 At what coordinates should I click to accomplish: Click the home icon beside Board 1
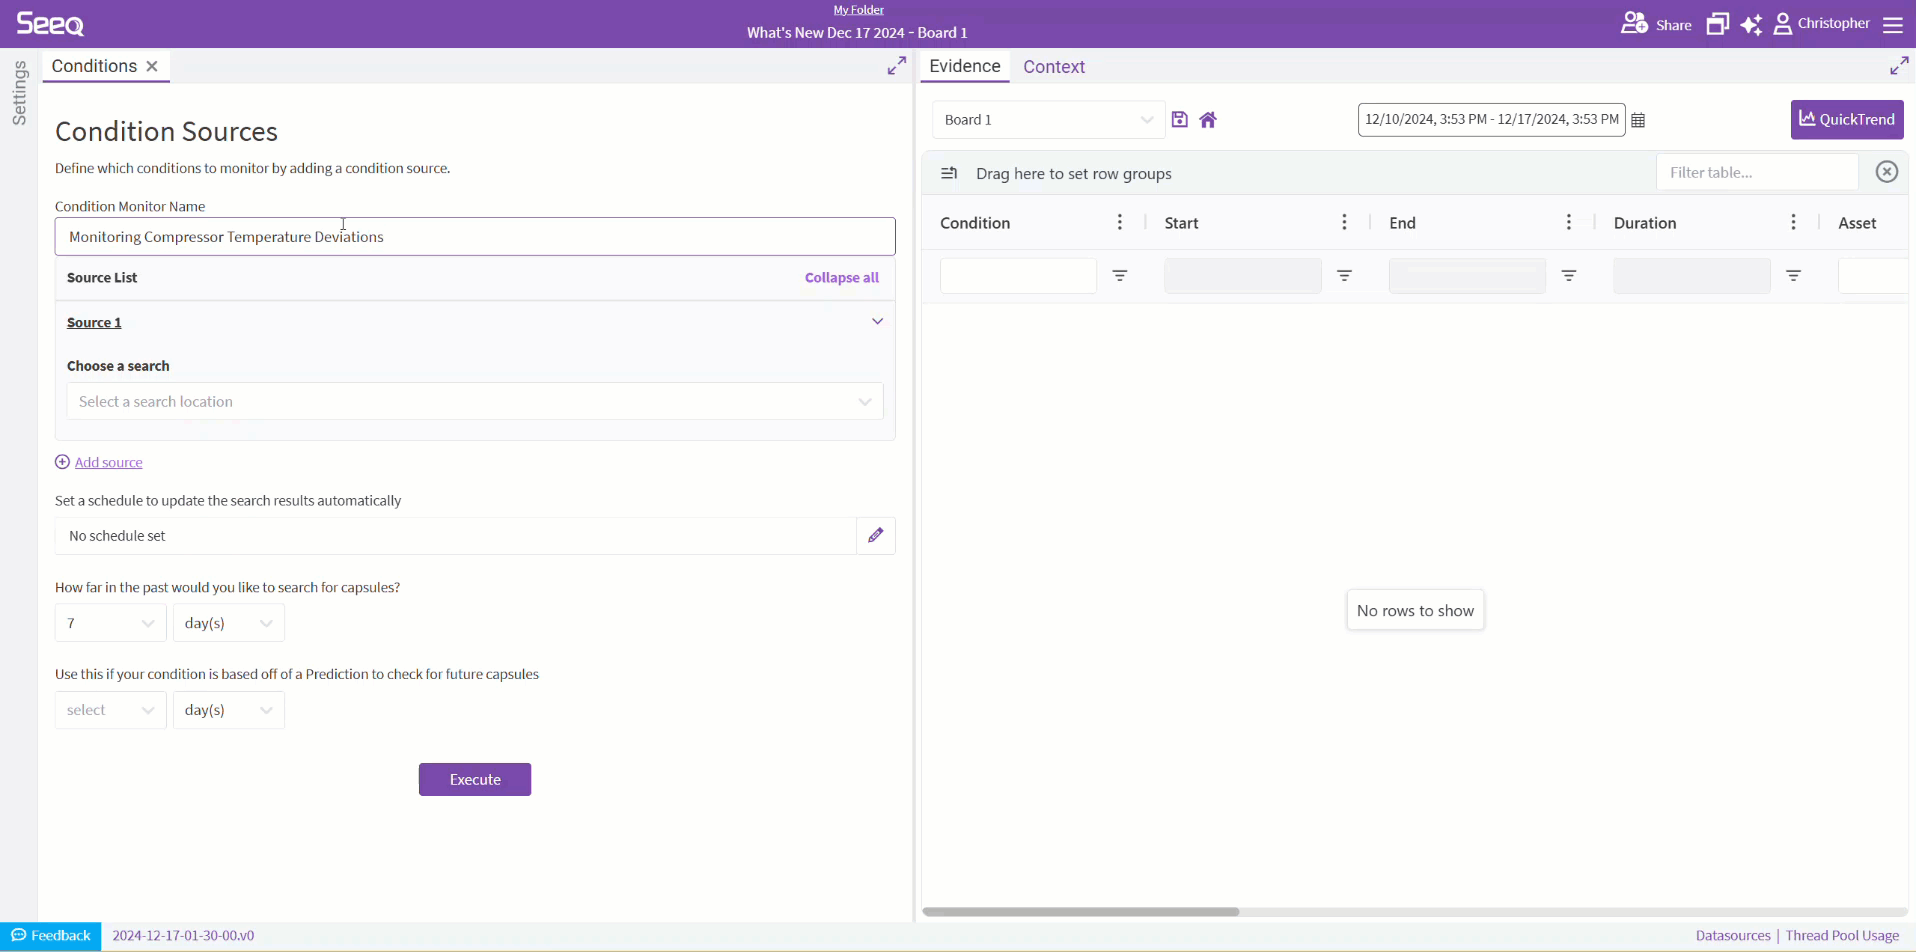pyautogui.click(x=1208, y=120)
